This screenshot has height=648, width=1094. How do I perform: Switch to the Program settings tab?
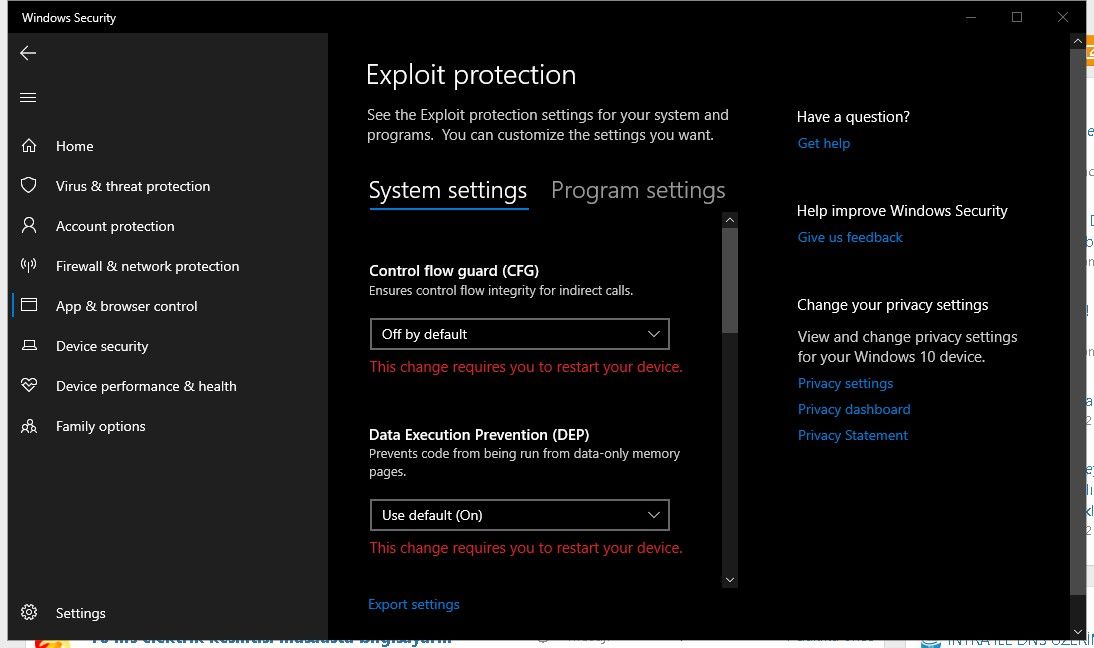tap(638, 190)
